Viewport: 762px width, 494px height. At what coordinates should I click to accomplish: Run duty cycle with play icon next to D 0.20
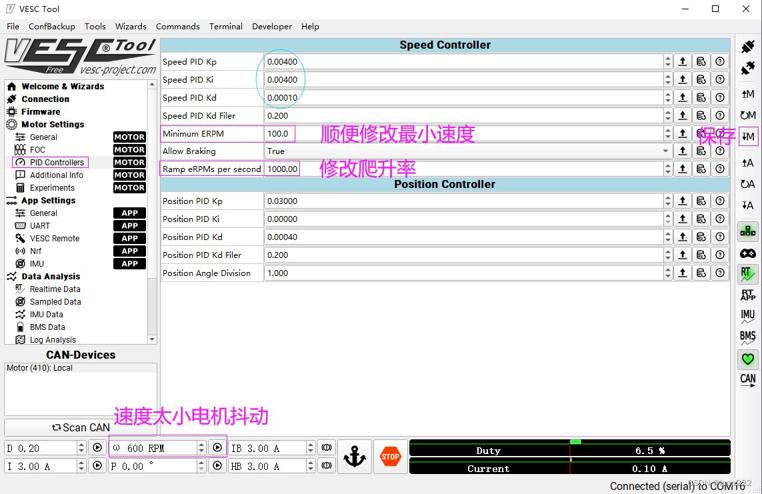pyautogui.click(x=97, y=447)
